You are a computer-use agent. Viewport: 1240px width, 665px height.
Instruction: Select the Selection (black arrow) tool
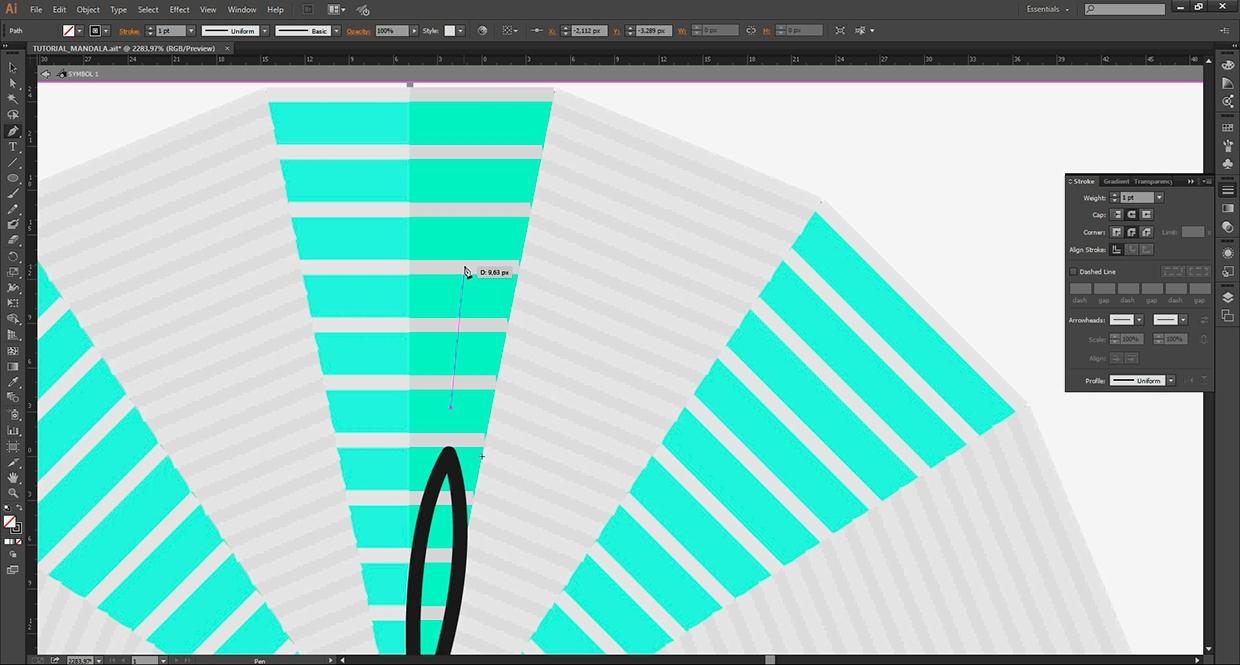click(13, 68)
